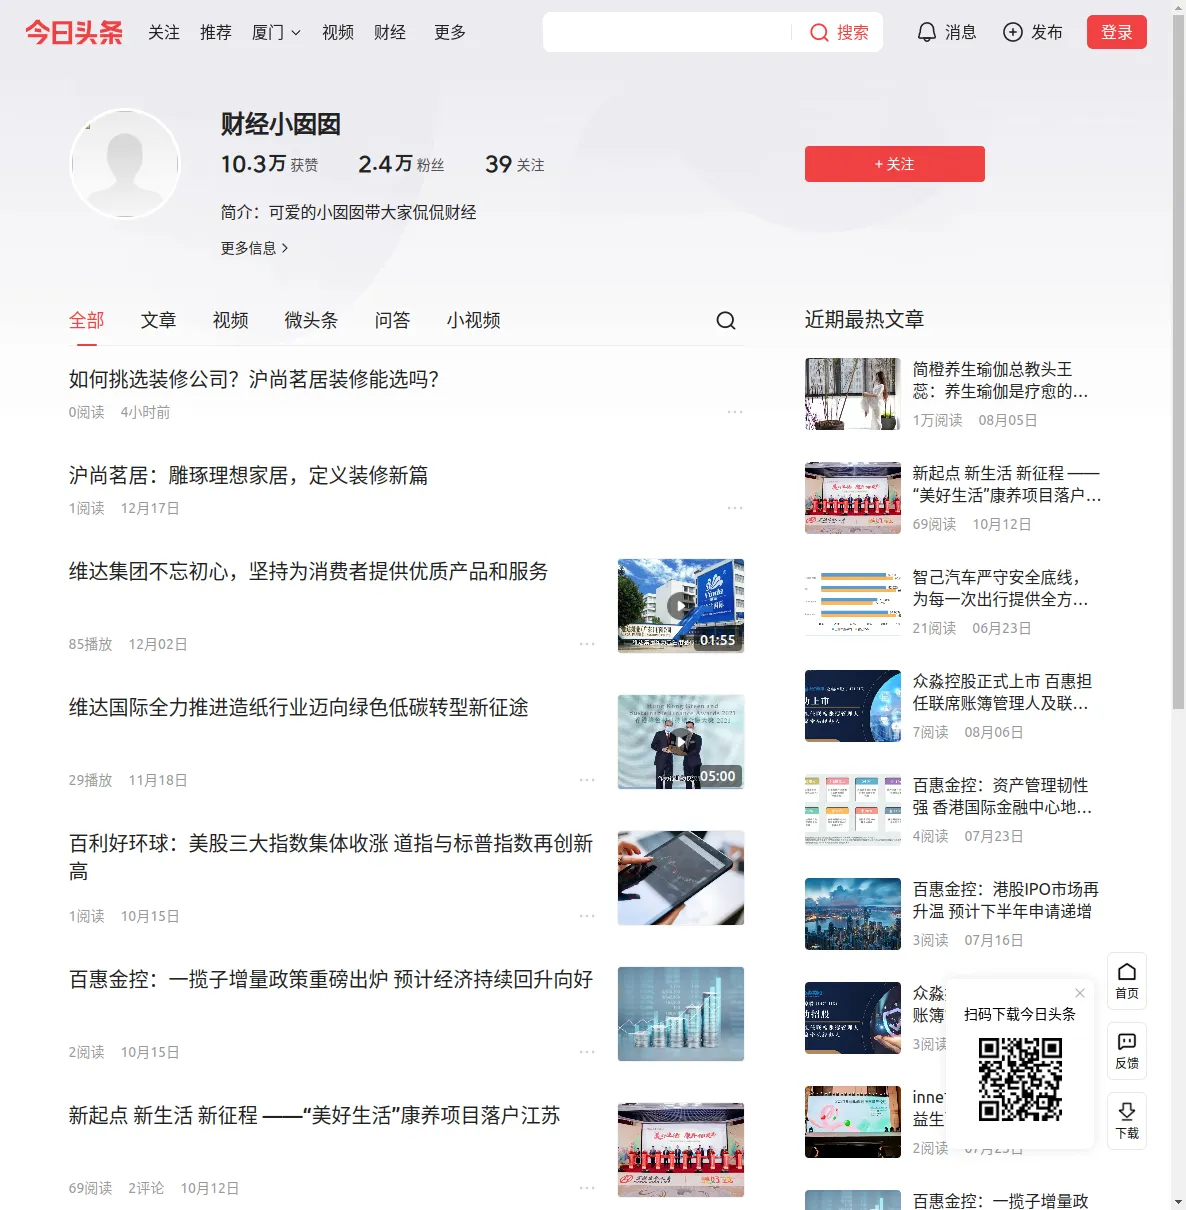Open hot article 百惠金控：港股IPO市场再升温
Screen dimensions: 1186x1210
[1006, 901]
